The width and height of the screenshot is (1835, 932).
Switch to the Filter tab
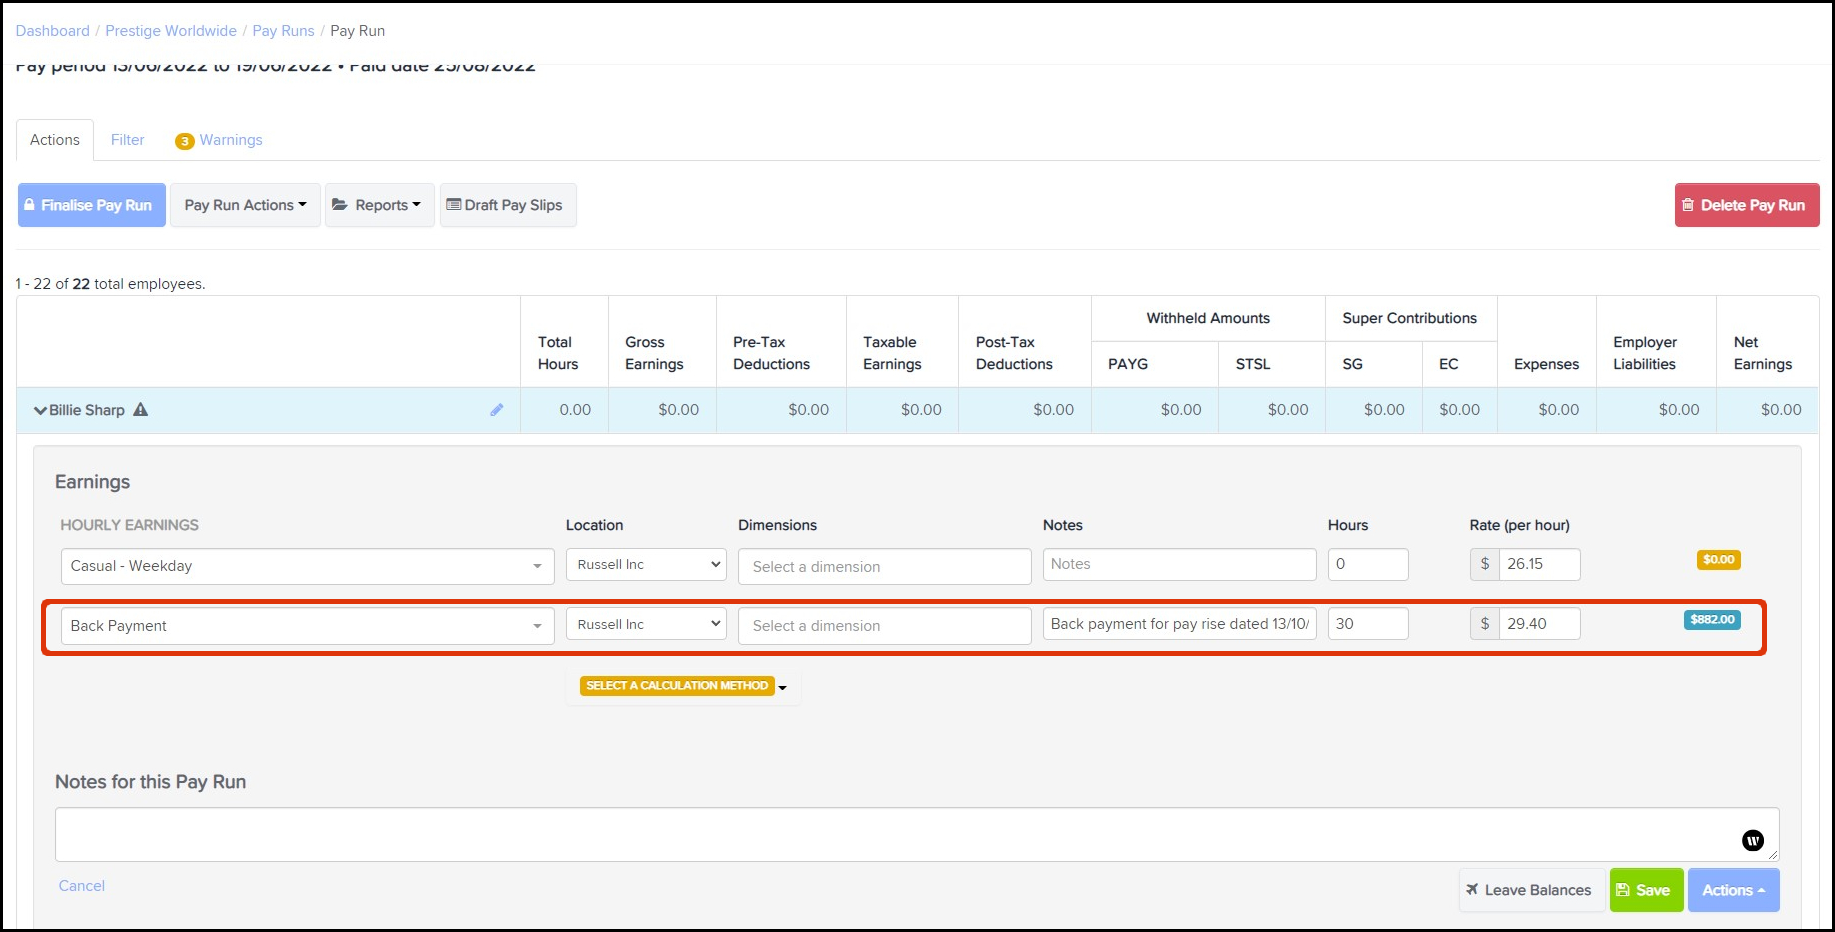[127, 140]
